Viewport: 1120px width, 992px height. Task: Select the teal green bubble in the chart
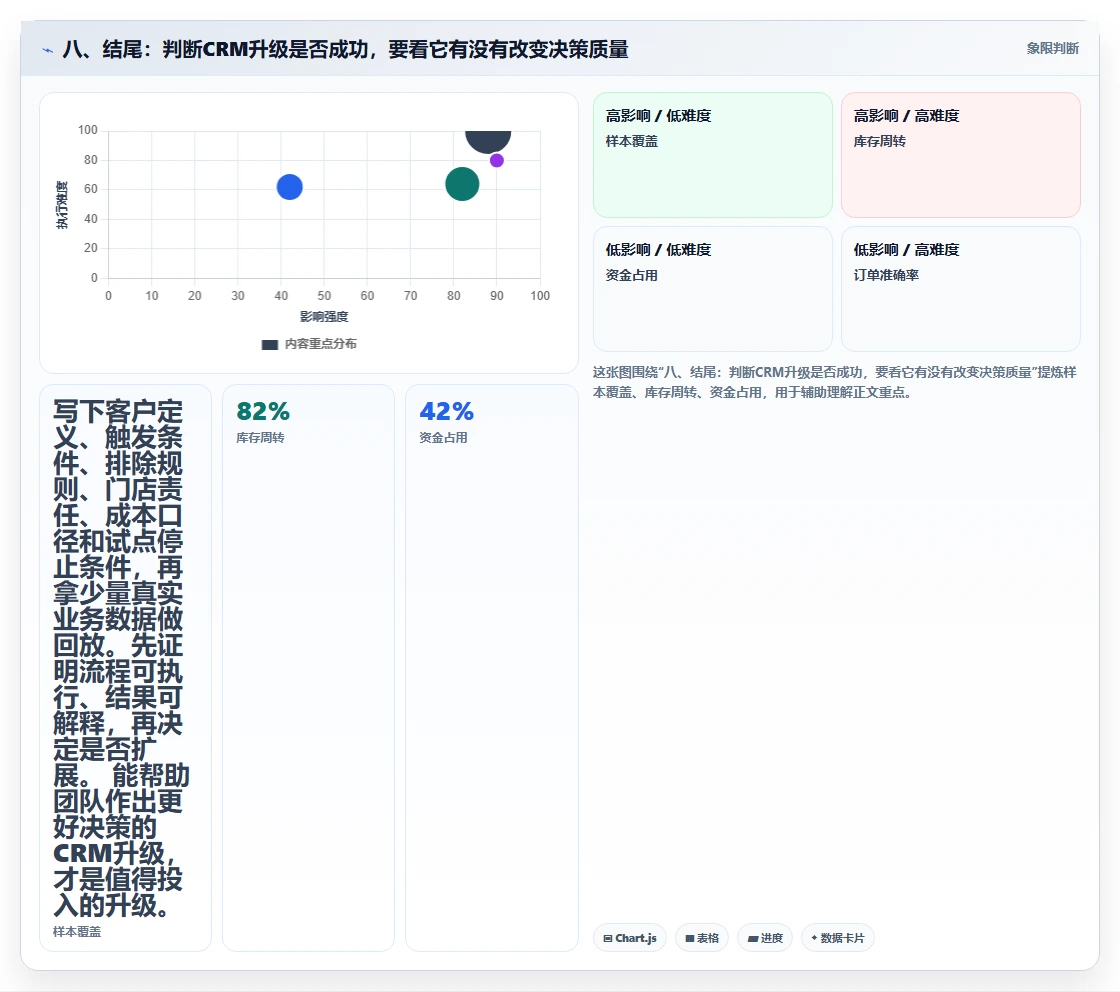pos(462,184)
